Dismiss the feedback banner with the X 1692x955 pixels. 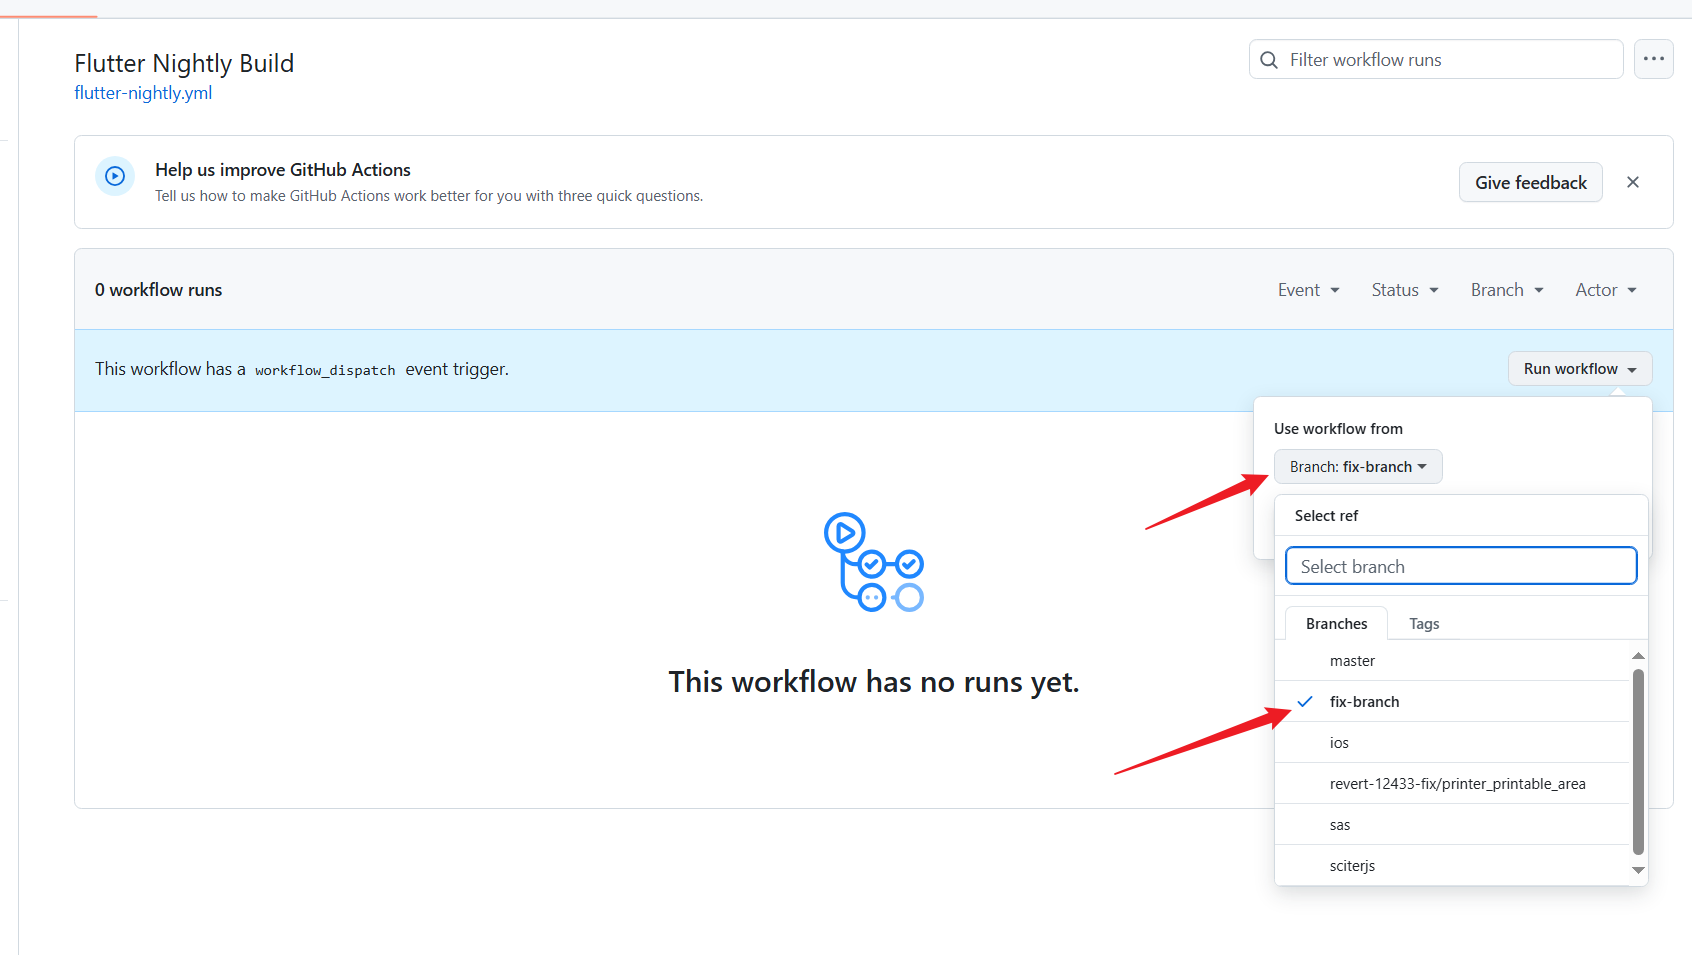[1633, 182]
